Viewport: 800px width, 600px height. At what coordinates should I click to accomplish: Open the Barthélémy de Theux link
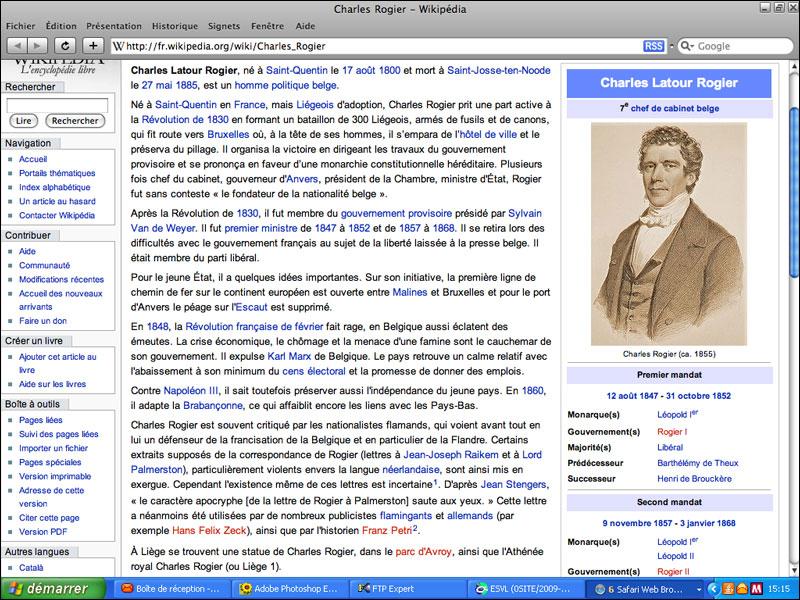pos(697,463)
